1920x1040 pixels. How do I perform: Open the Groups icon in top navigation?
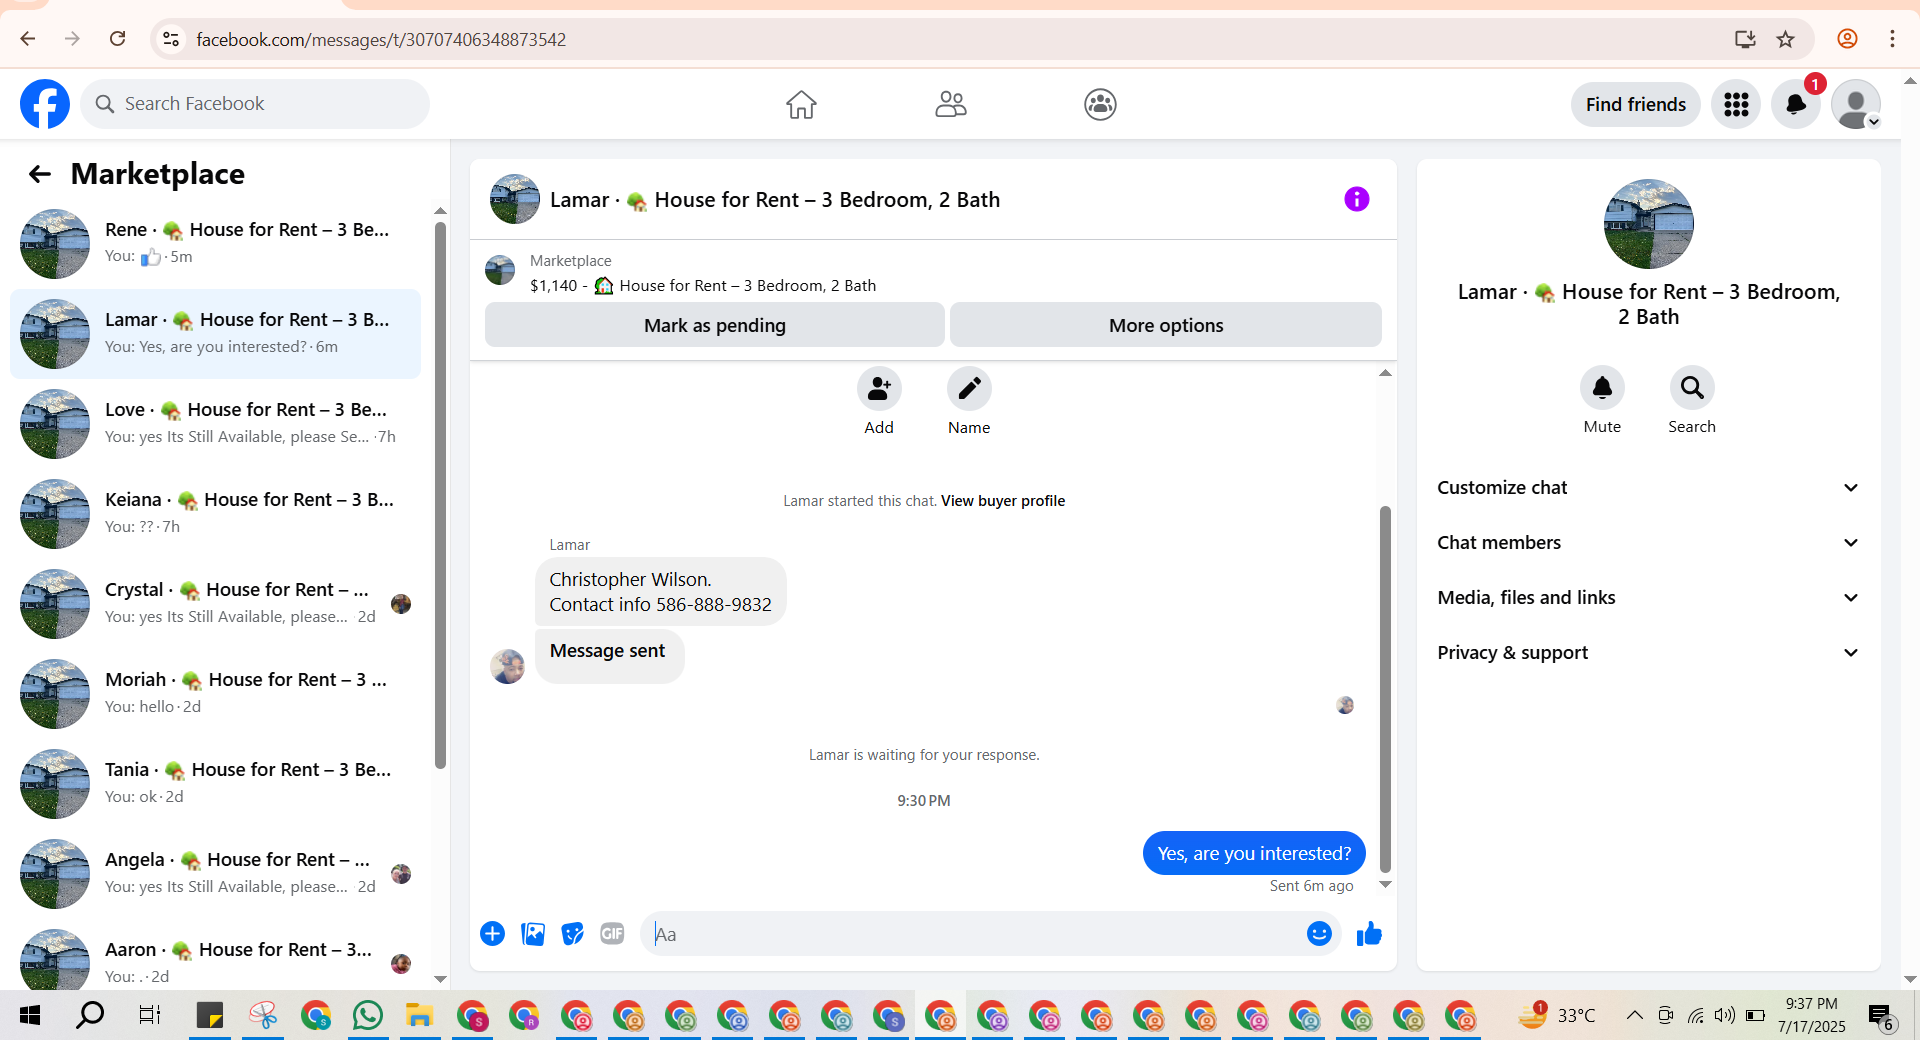[1100, 104]
